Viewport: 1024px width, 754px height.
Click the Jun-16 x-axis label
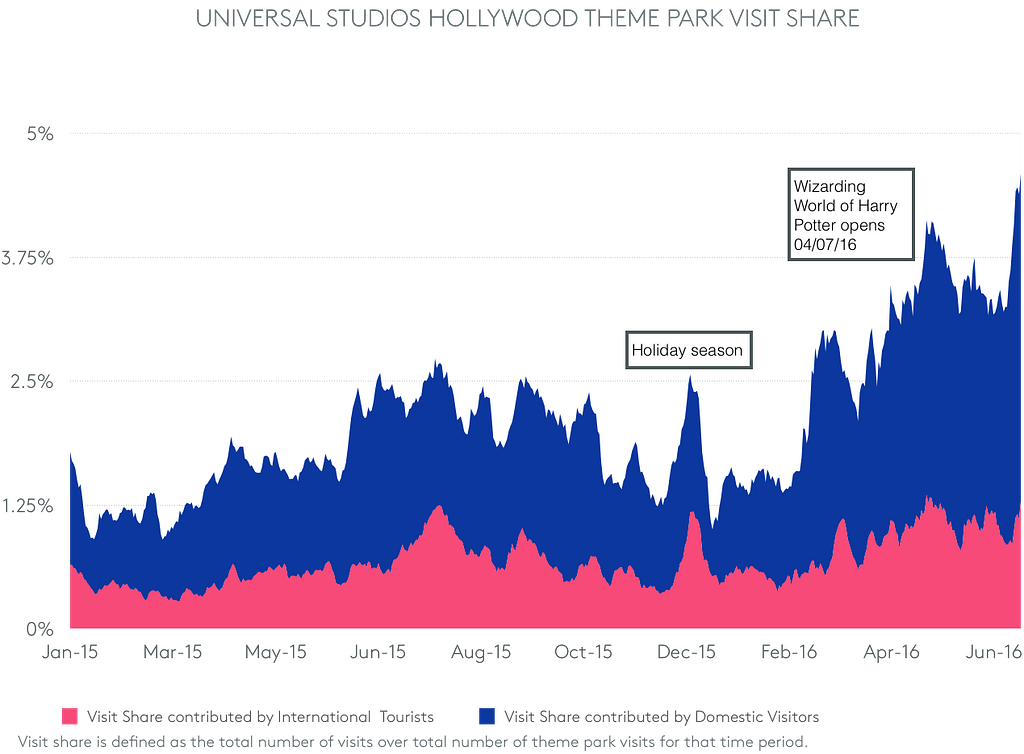[994, 652]
